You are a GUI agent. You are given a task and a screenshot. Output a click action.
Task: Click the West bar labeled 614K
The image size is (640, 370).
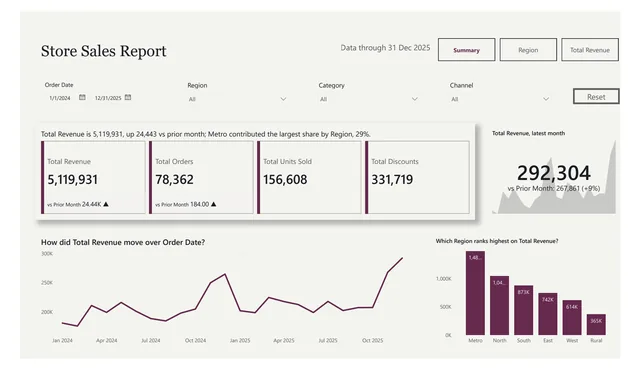(x=572, y=318)
